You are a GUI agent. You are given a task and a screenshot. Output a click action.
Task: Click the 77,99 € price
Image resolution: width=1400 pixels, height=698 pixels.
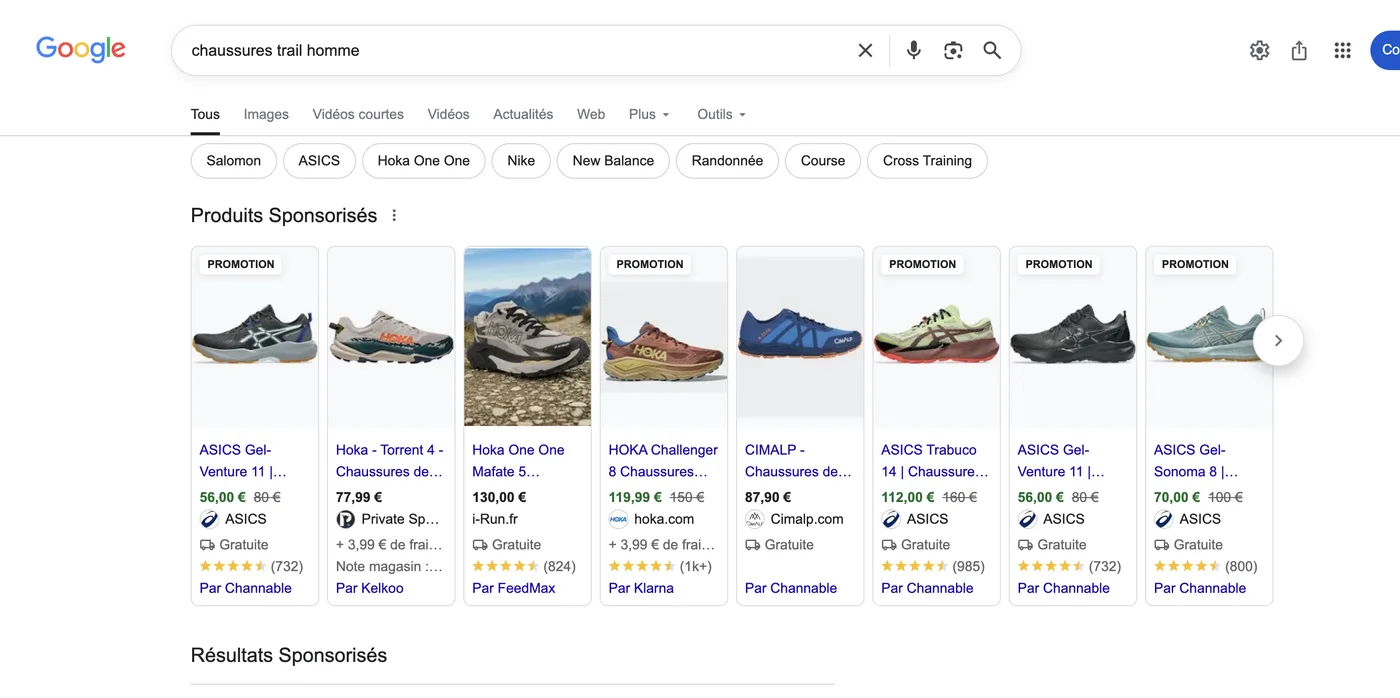(359, 497)
